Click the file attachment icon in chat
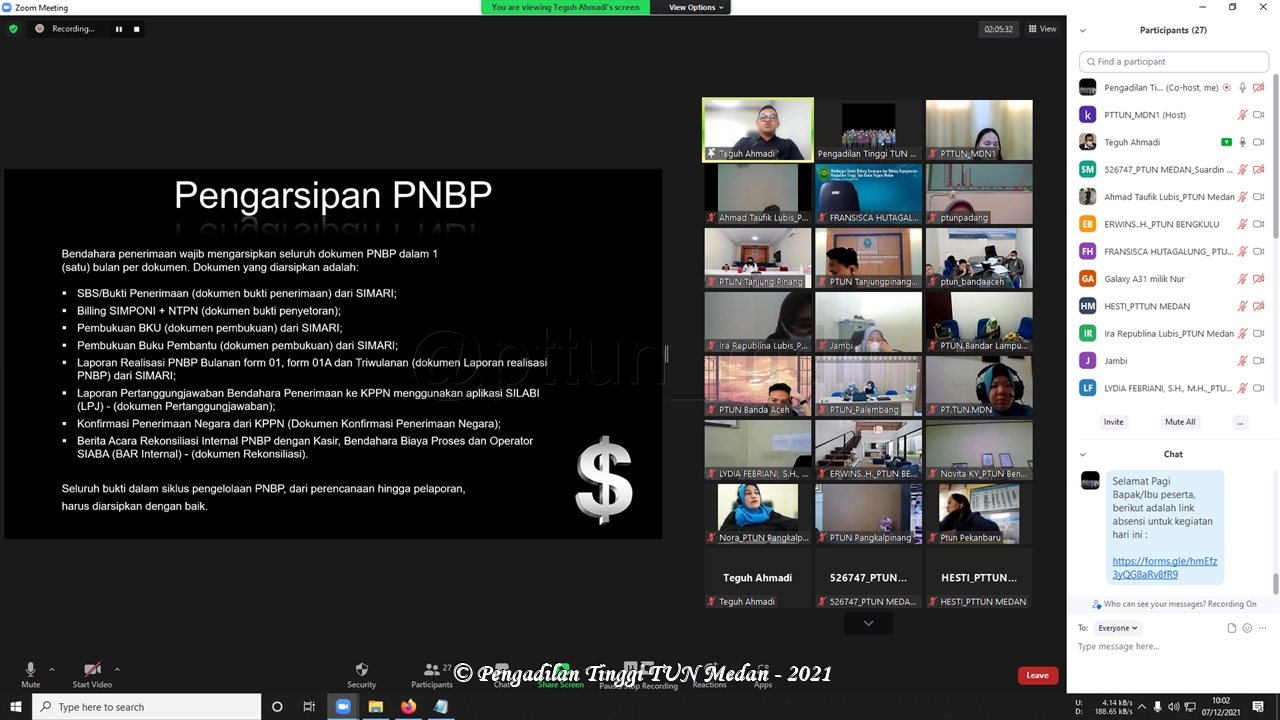 click(x=1232, y=628)
